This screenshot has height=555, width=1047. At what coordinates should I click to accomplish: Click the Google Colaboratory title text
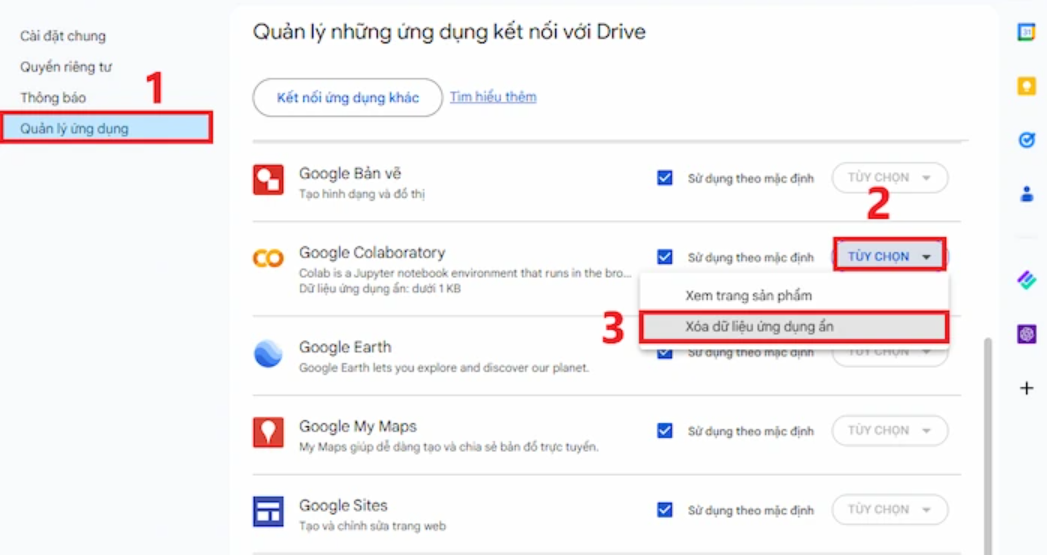coord(372,252)
